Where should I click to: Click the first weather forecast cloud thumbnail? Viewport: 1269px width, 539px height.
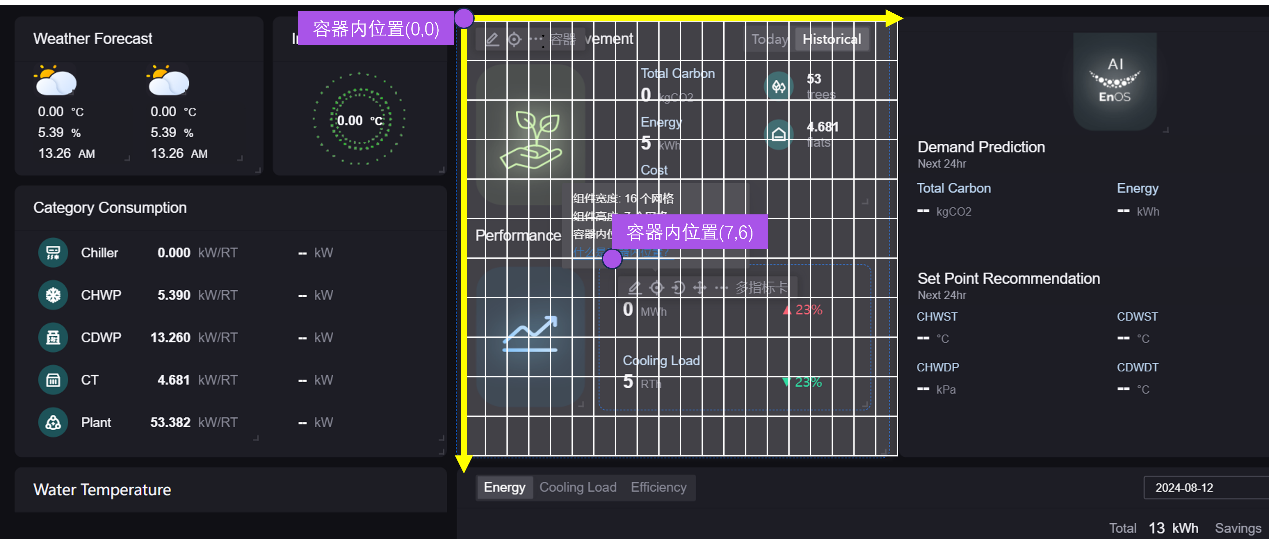pyautogui.click(x=56, y=79)
